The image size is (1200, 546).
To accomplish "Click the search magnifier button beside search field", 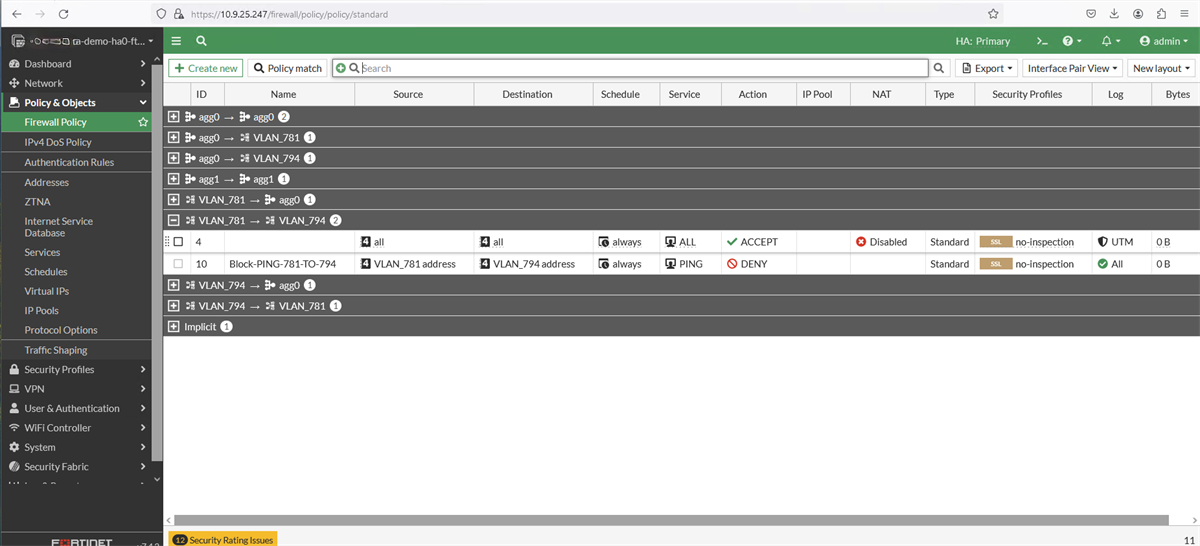I will pyautogui.click(x=939, y=68).
